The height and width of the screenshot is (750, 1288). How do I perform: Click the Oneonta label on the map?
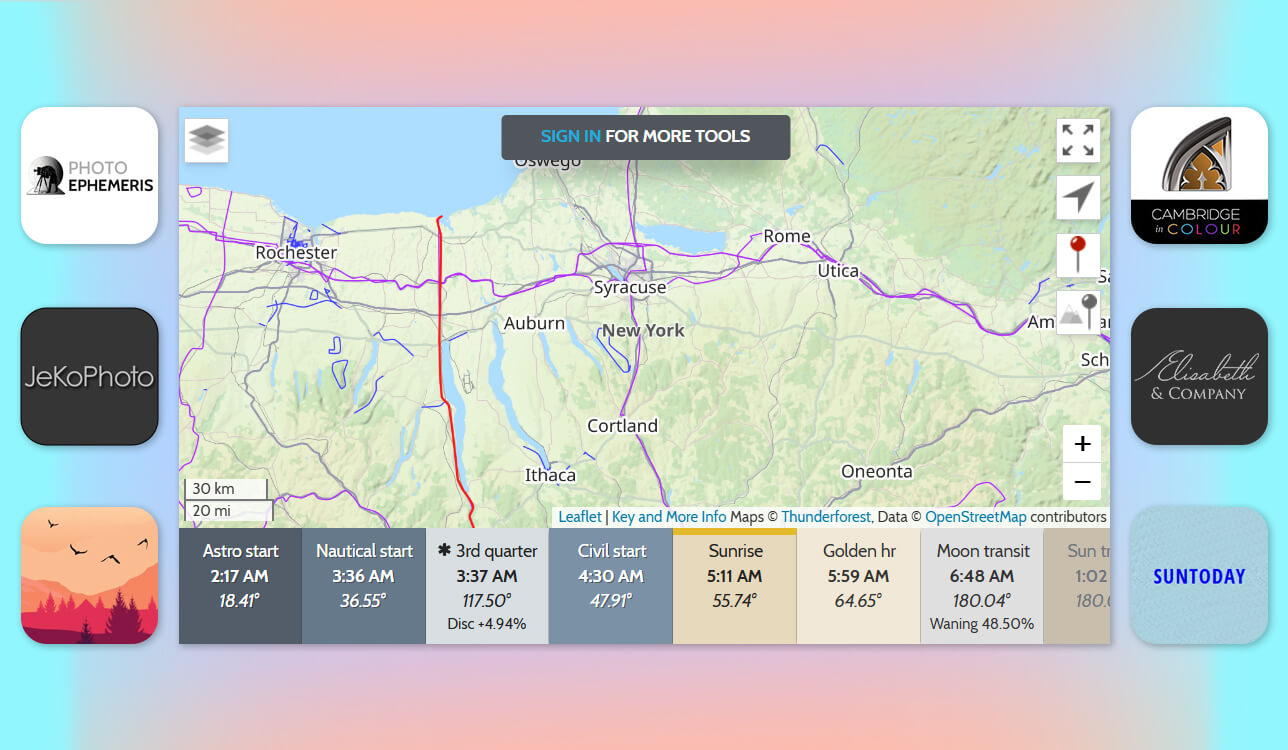pos(877,472)
